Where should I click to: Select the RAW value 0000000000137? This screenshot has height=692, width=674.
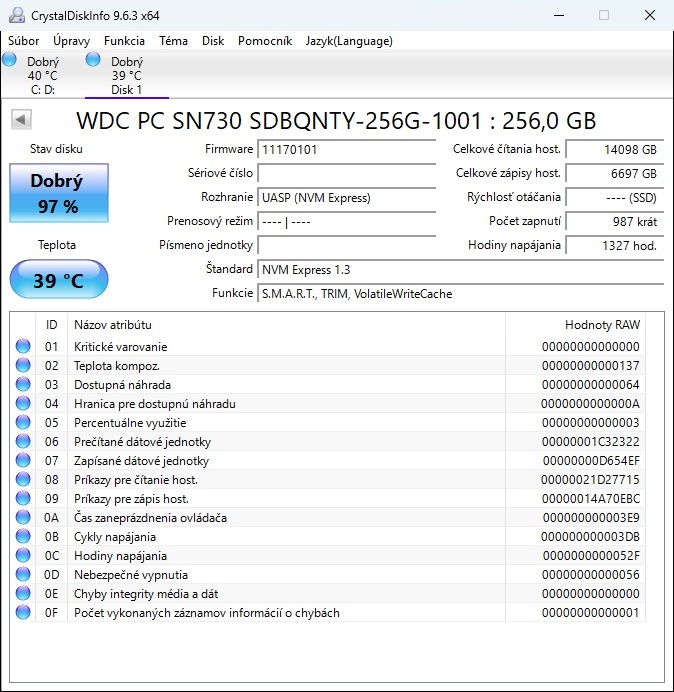(x=591, y=366)
